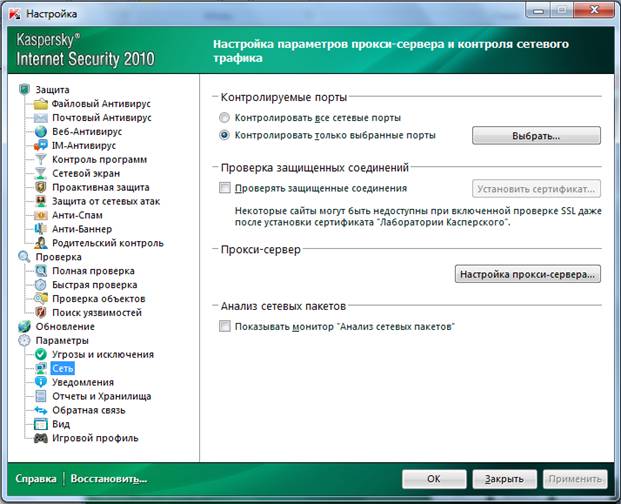Select Контролировать только выбранные порты radio button
The width and height of the screenshot is (621, 504).
coord(224,135)
